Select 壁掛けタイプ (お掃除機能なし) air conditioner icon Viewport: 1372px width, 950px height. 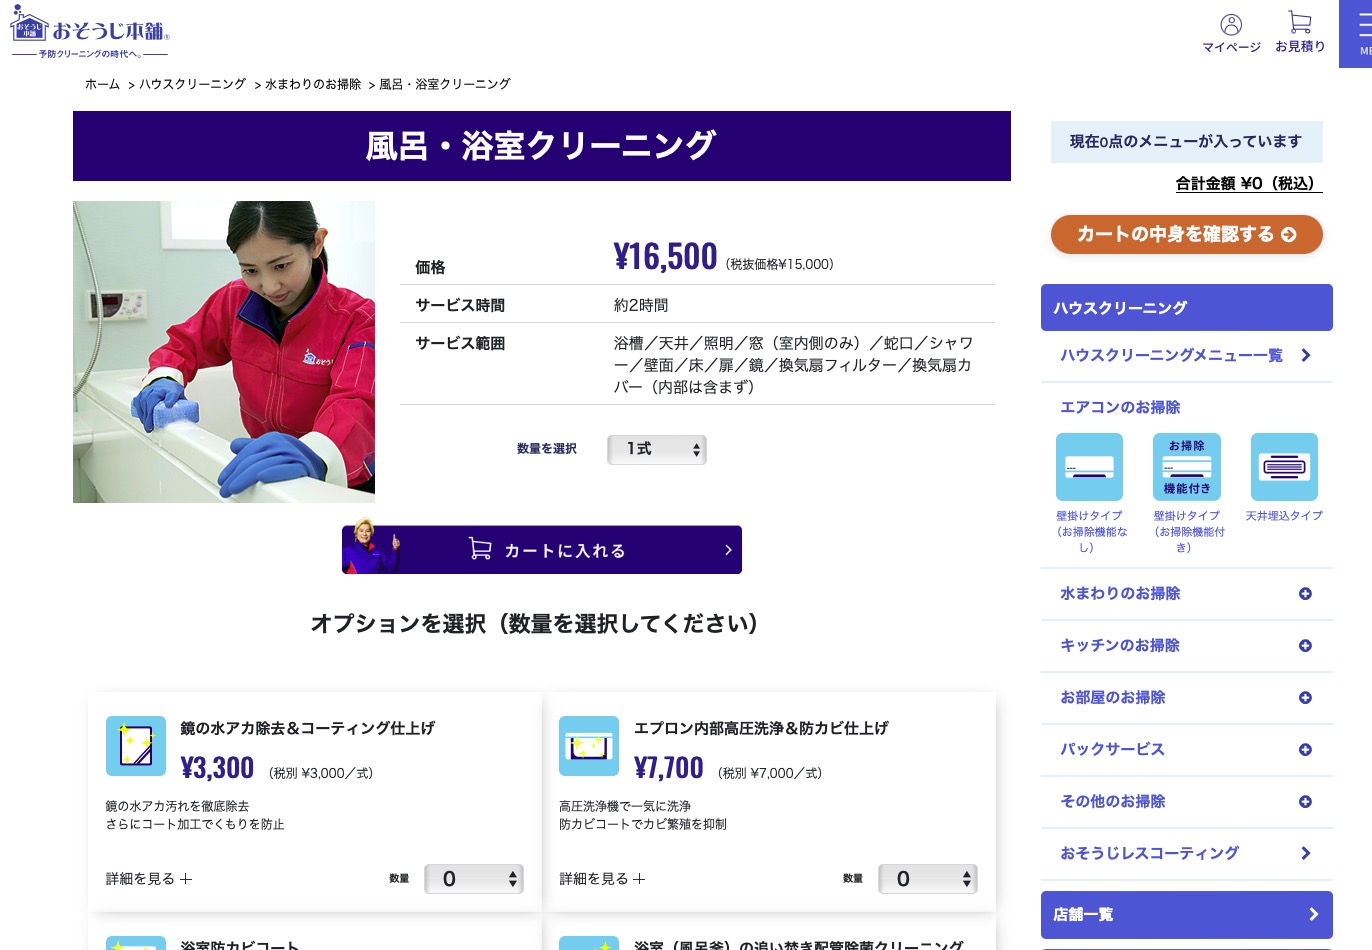pyautogui.click(x=1089, y=467)
